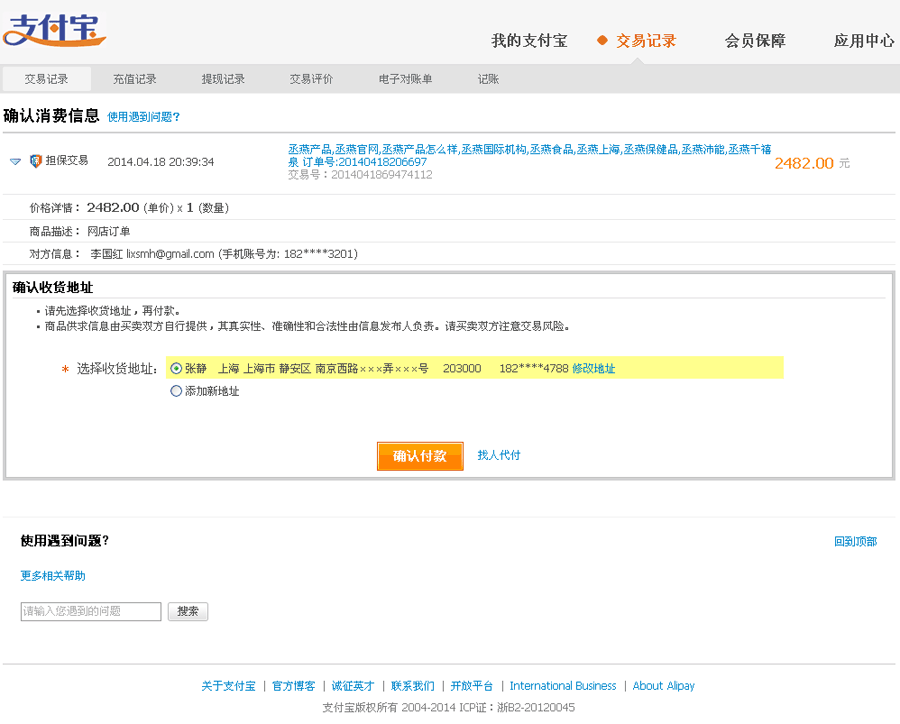Click the orange 确认付款 button
The image size is (900, 724).
click(x=420, y=456)
